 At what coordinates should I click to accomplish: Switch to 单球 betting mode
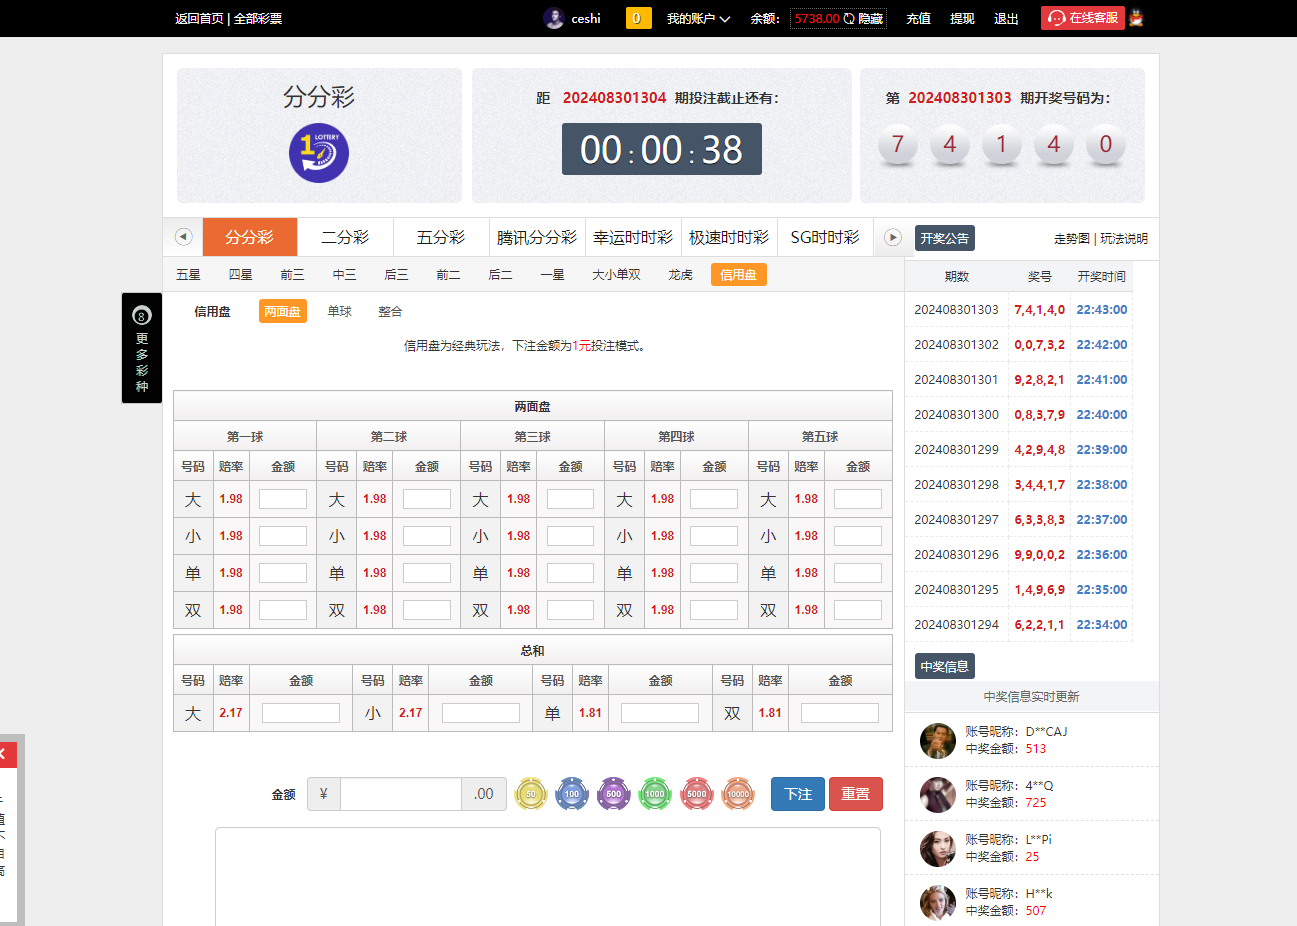click(x=338, y=311)
